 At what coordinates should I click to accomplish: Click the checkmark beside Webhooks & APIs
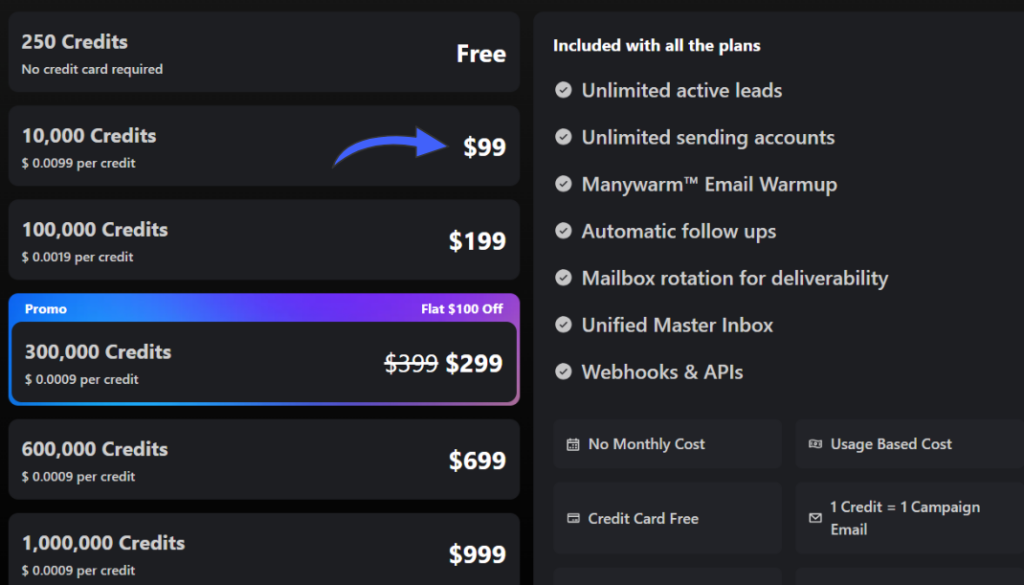(x=563, y=371)
